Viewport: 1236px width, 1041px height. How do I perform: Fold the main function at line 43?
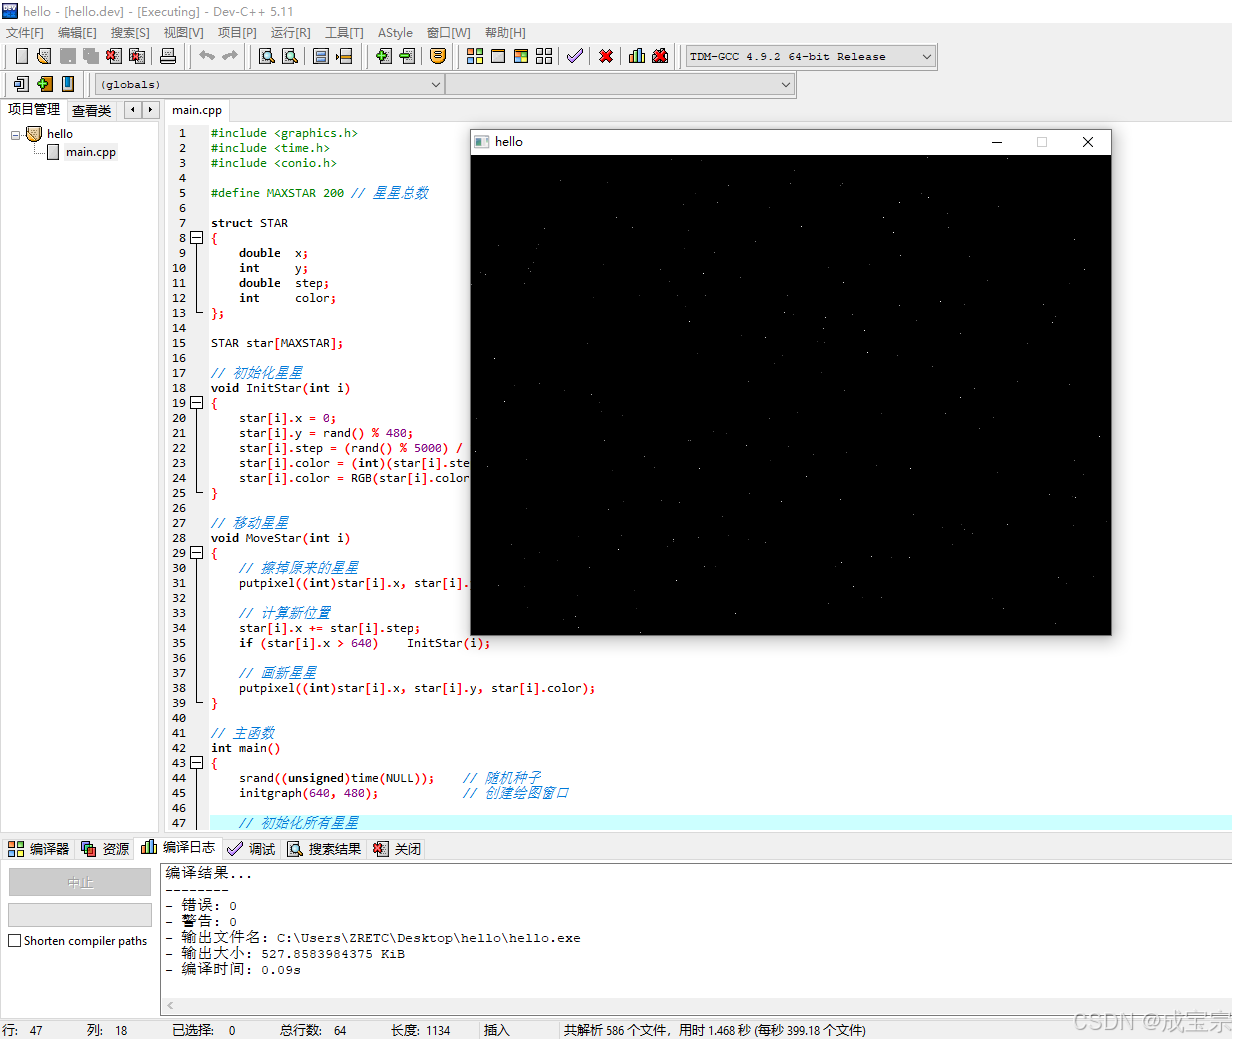197,763
